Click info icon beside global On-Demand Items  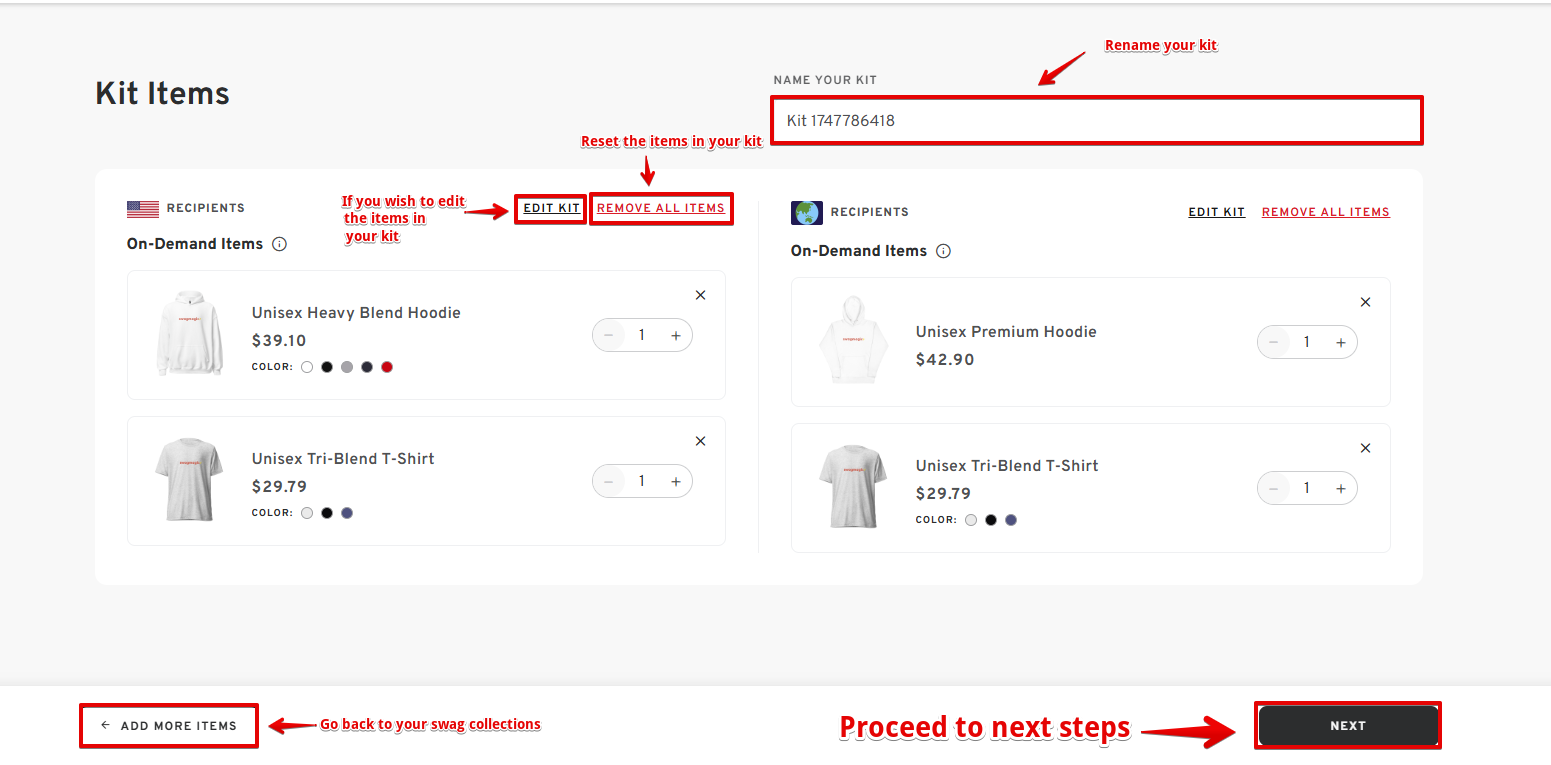click(x=943, y=251)
